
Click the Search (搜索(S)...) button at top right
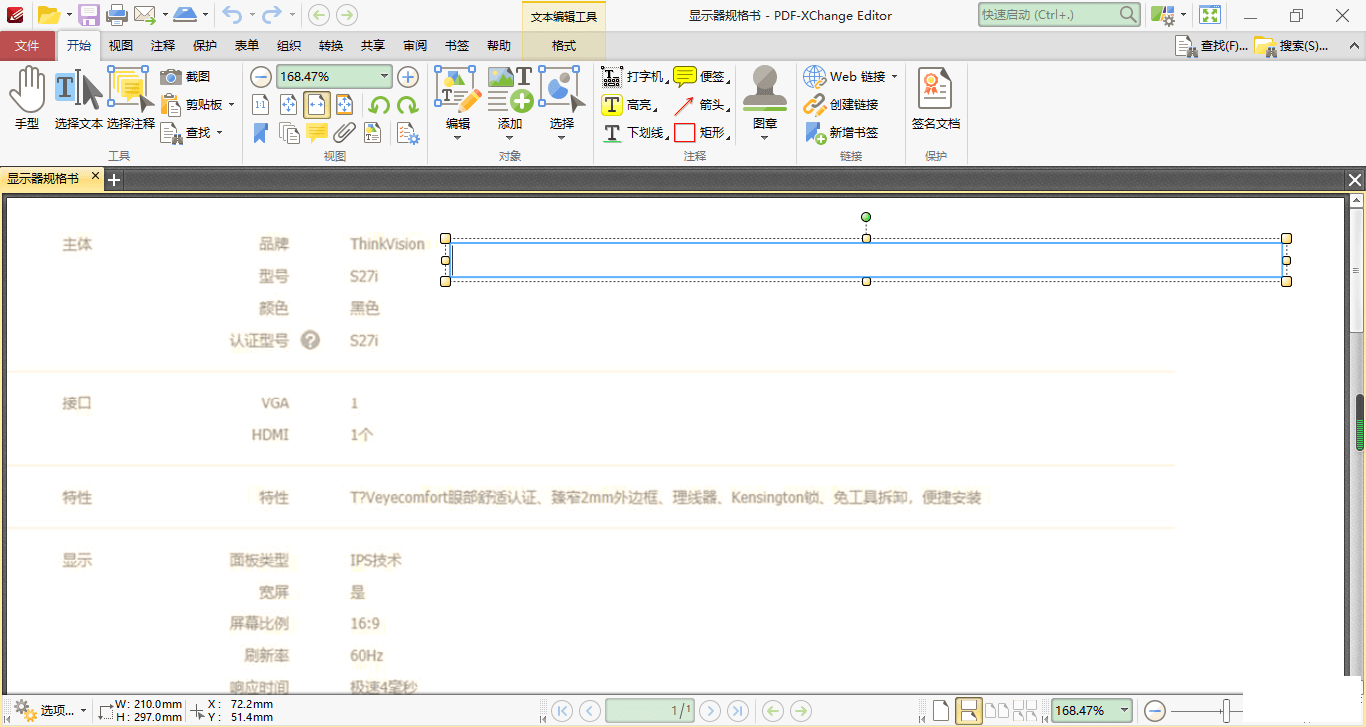tap(1291, 46)
